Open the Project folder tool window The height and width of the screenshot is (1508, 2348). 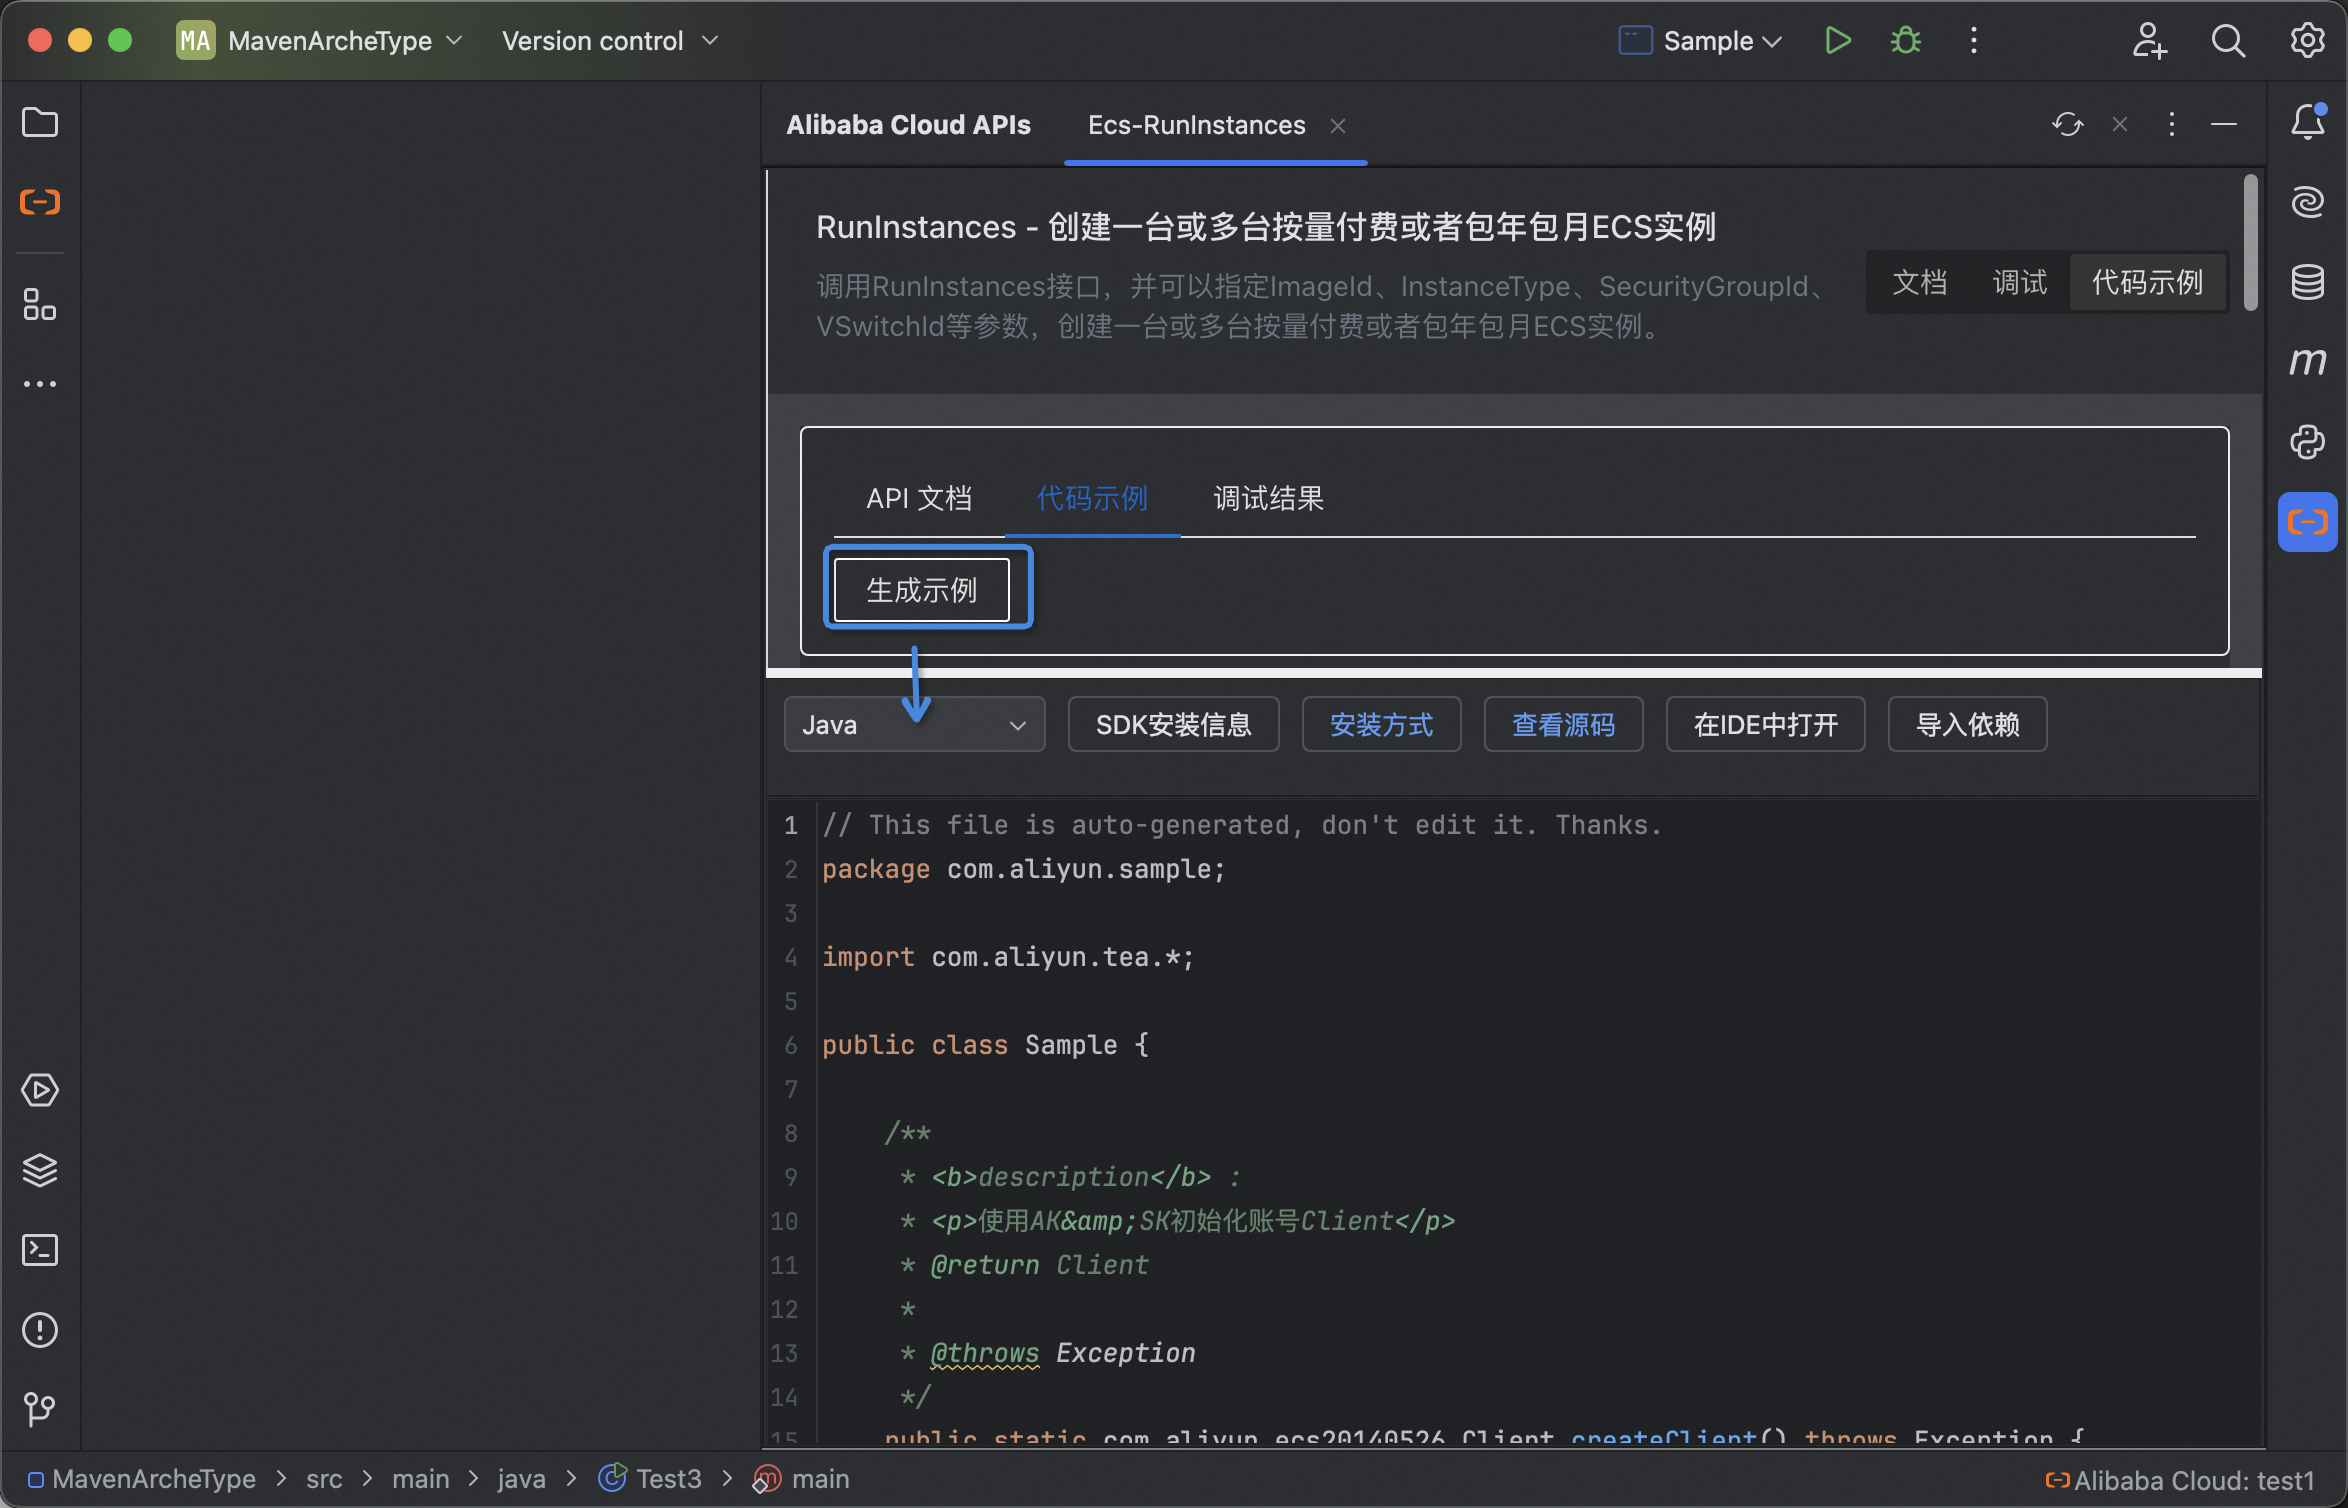point(40,123)
